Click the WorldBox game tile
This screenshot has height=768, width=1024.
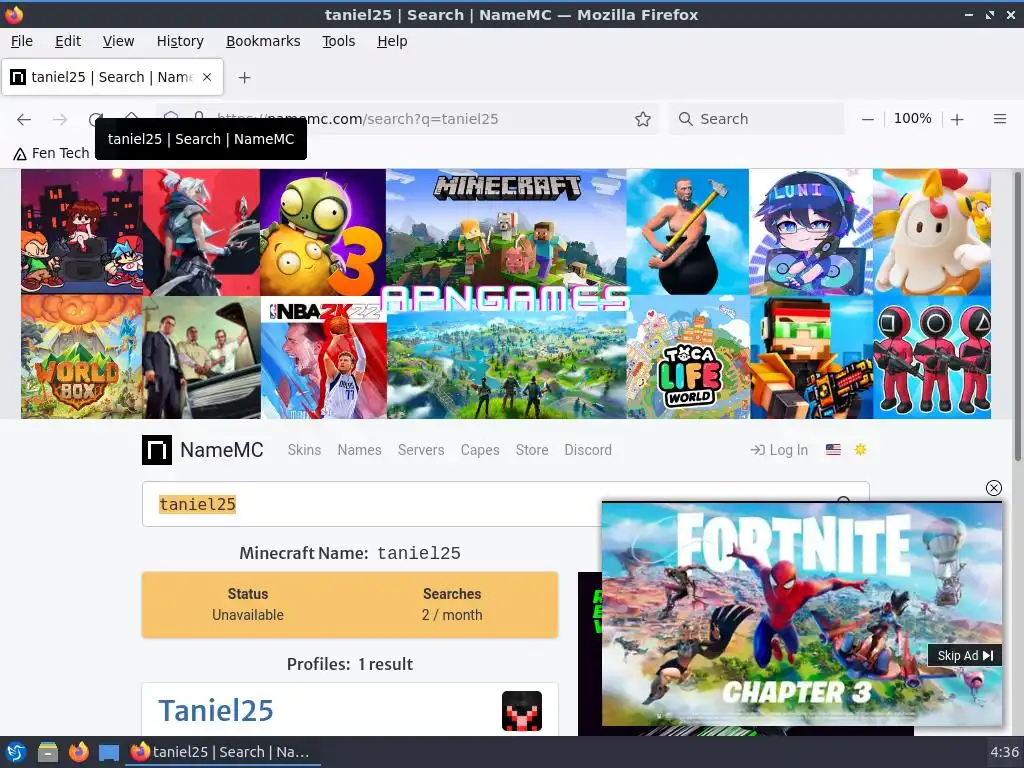[82, 357]
